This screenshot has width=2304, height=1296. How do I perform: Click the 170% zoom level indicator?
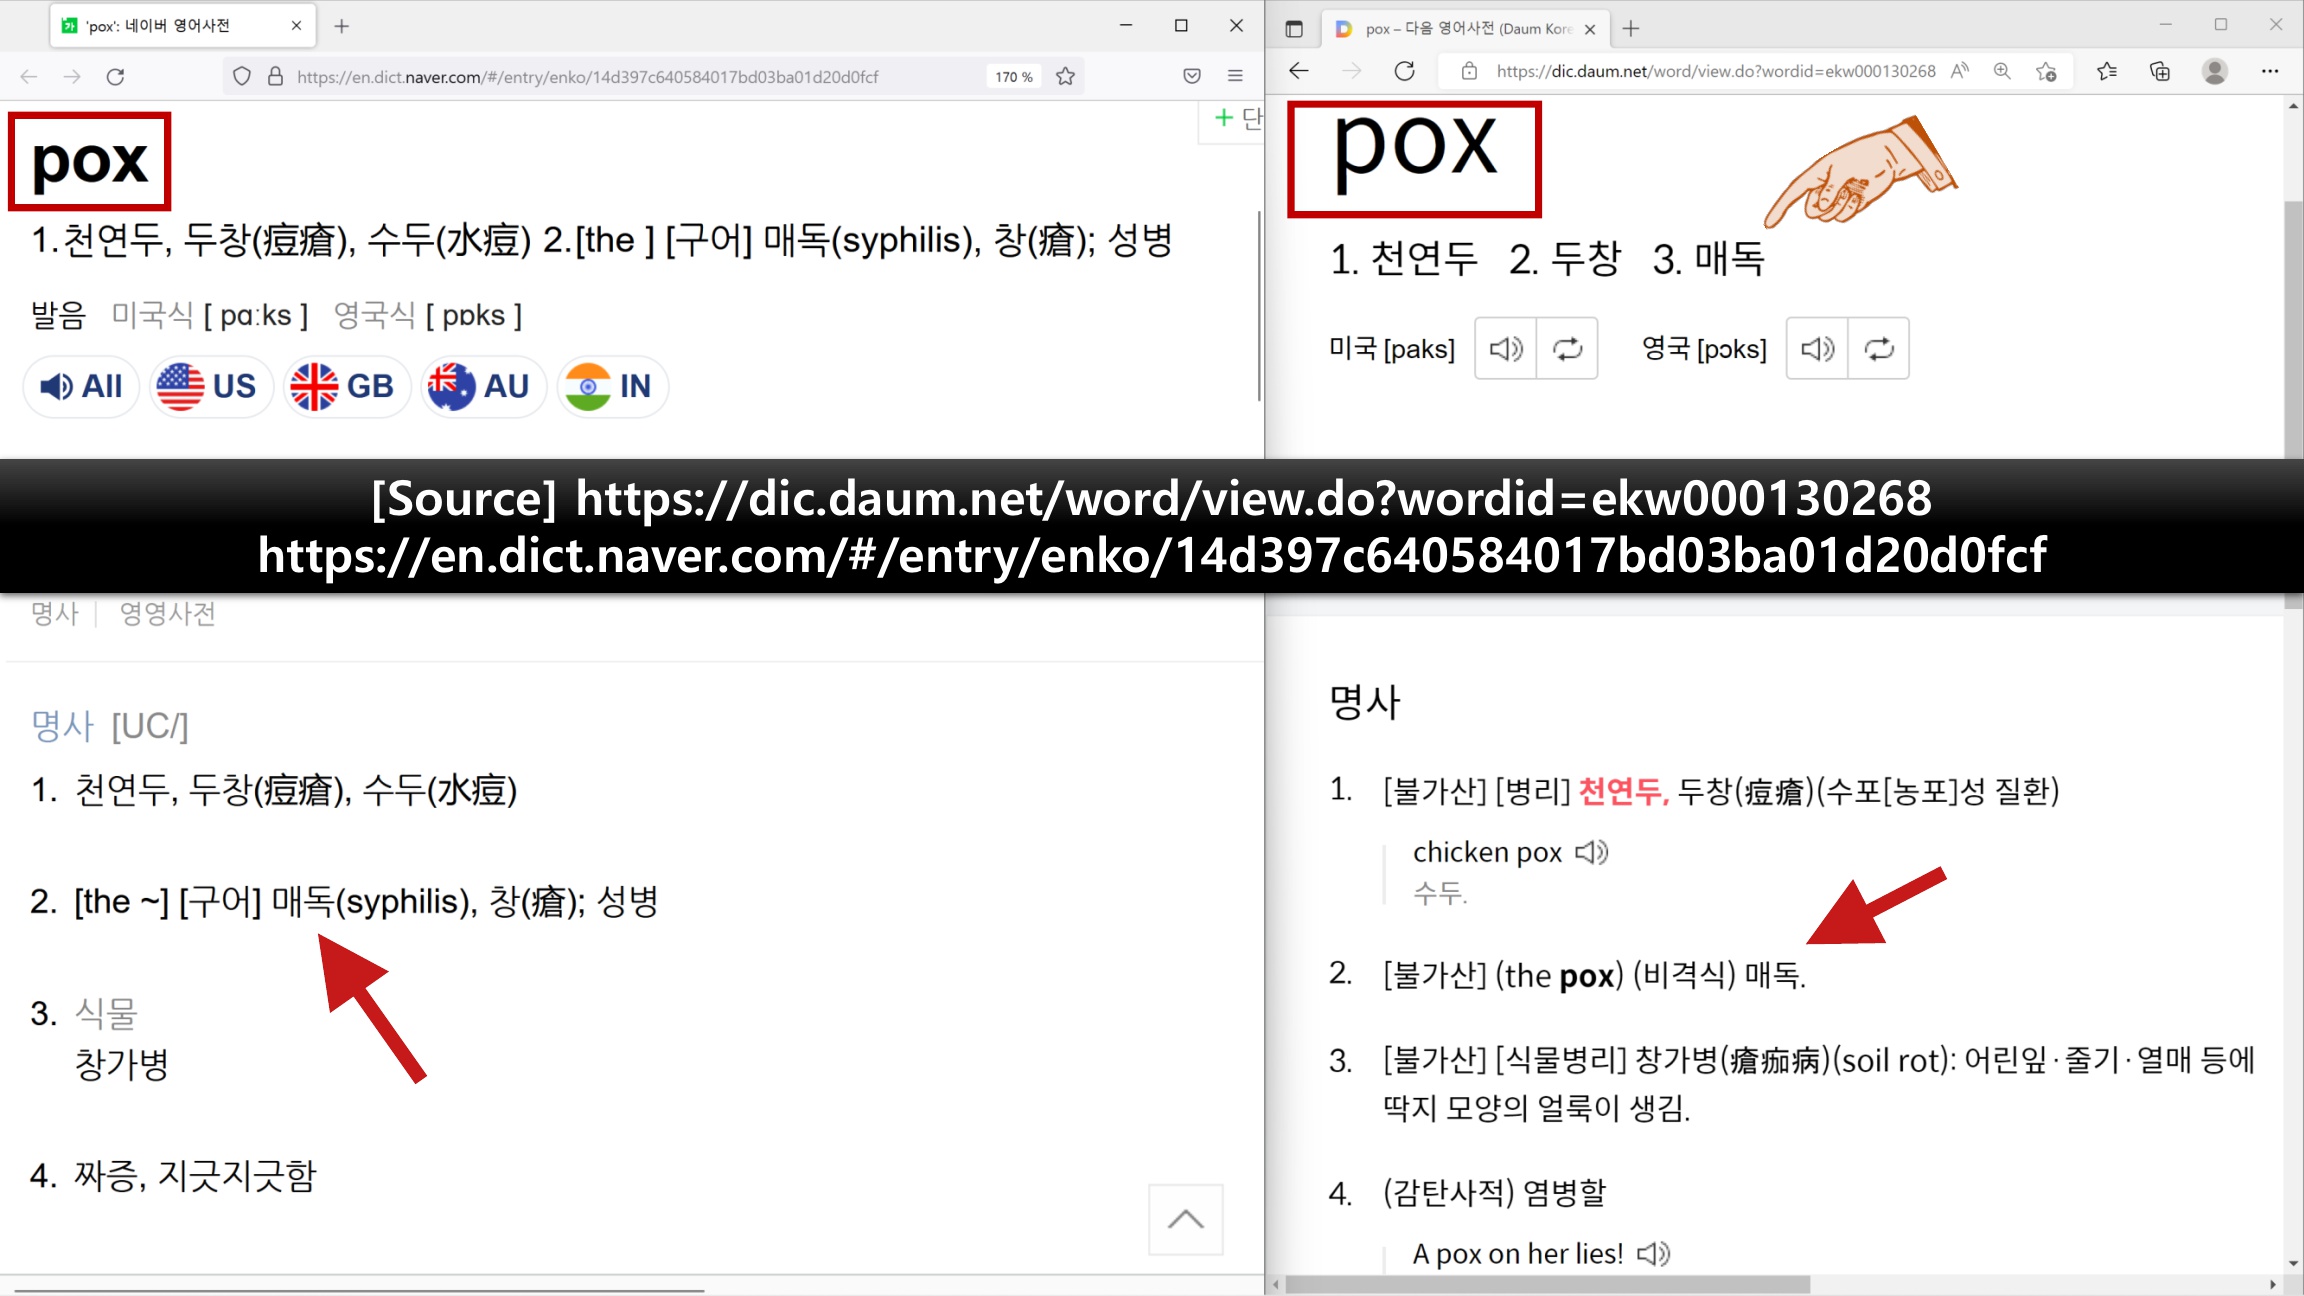tap(1013, 77)
